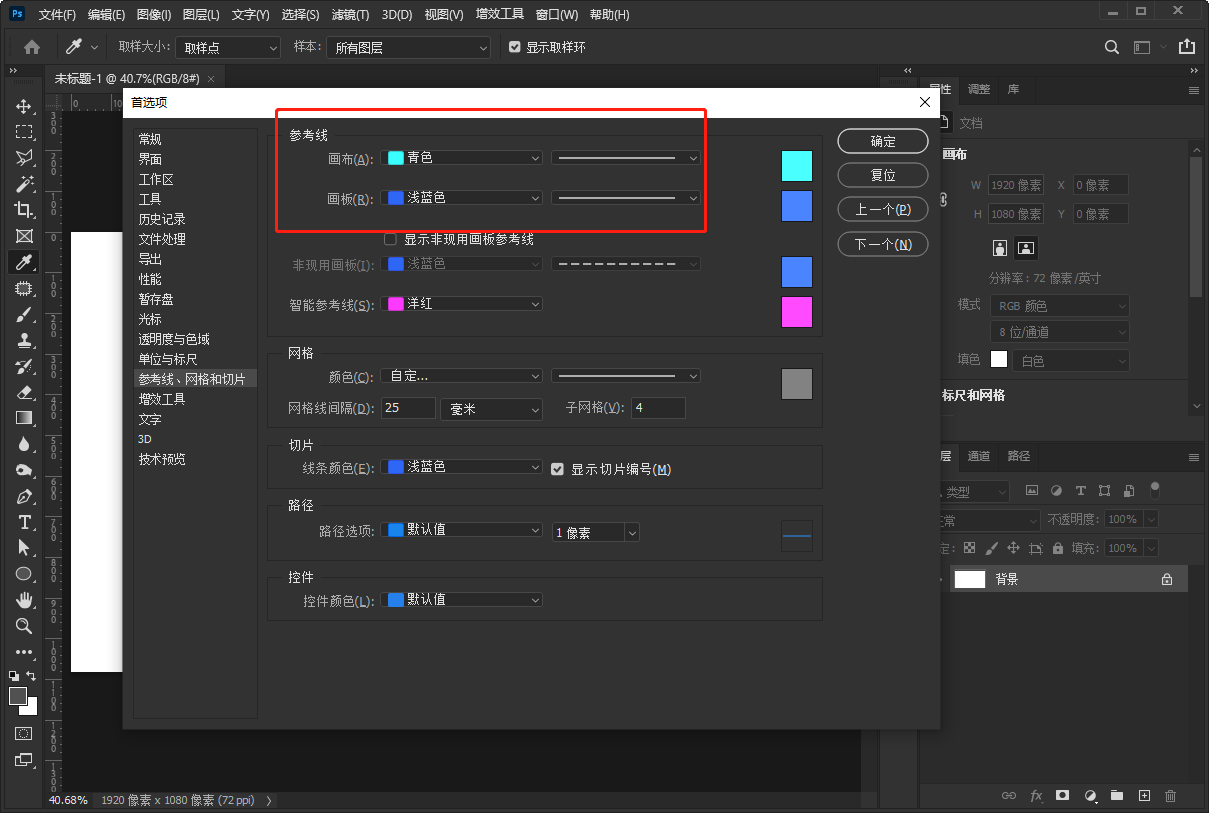Click the 确定 button
Screen dimensions: 1209x813
pyautogui.click(x=883, y=141)
